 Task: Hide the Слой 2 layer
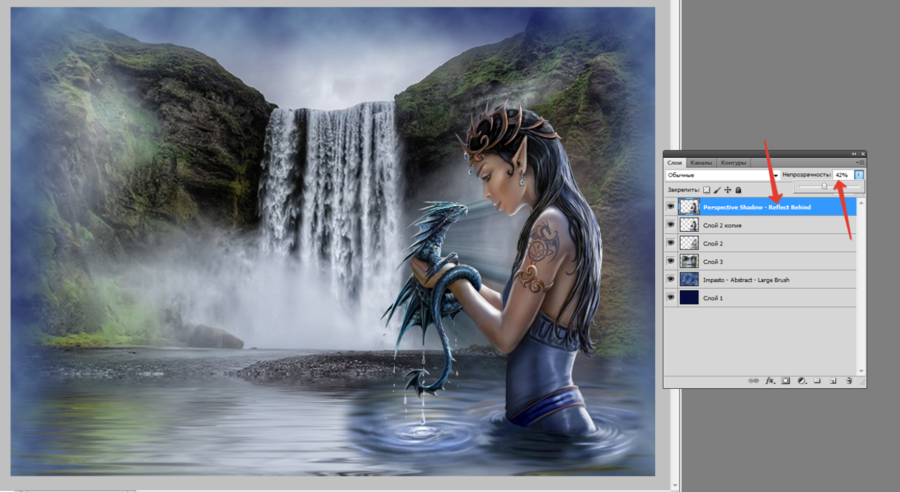(670, 243)
